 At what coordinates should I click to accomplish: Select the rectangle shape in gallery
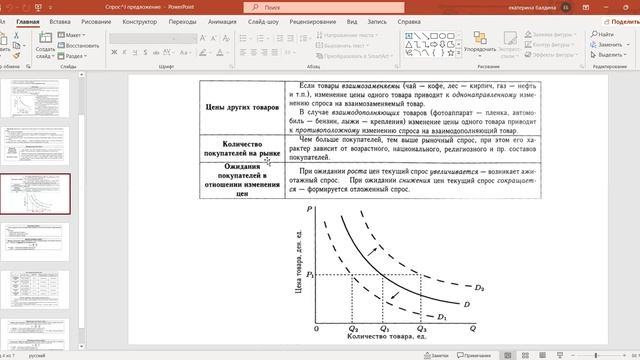point(434,36)
